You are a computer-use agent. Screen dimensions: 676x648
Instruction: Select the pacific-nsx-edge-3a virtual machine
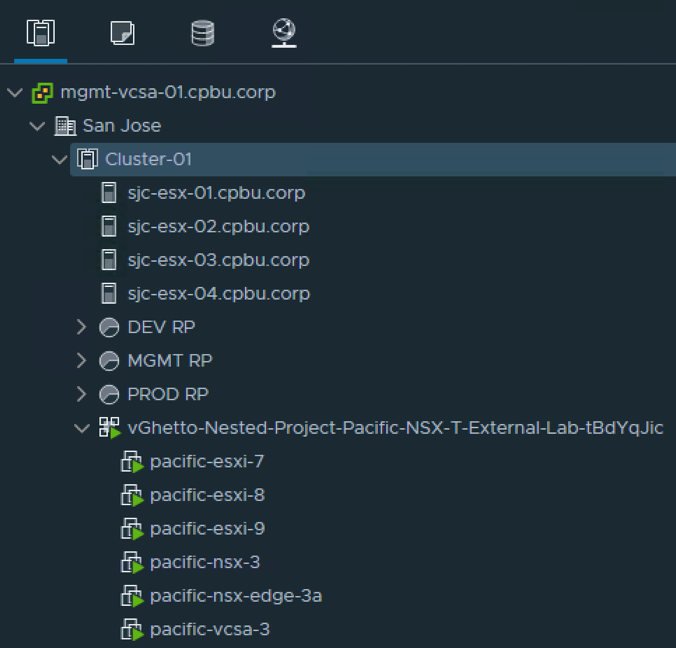pyautogui.click(x=236, y=597)
